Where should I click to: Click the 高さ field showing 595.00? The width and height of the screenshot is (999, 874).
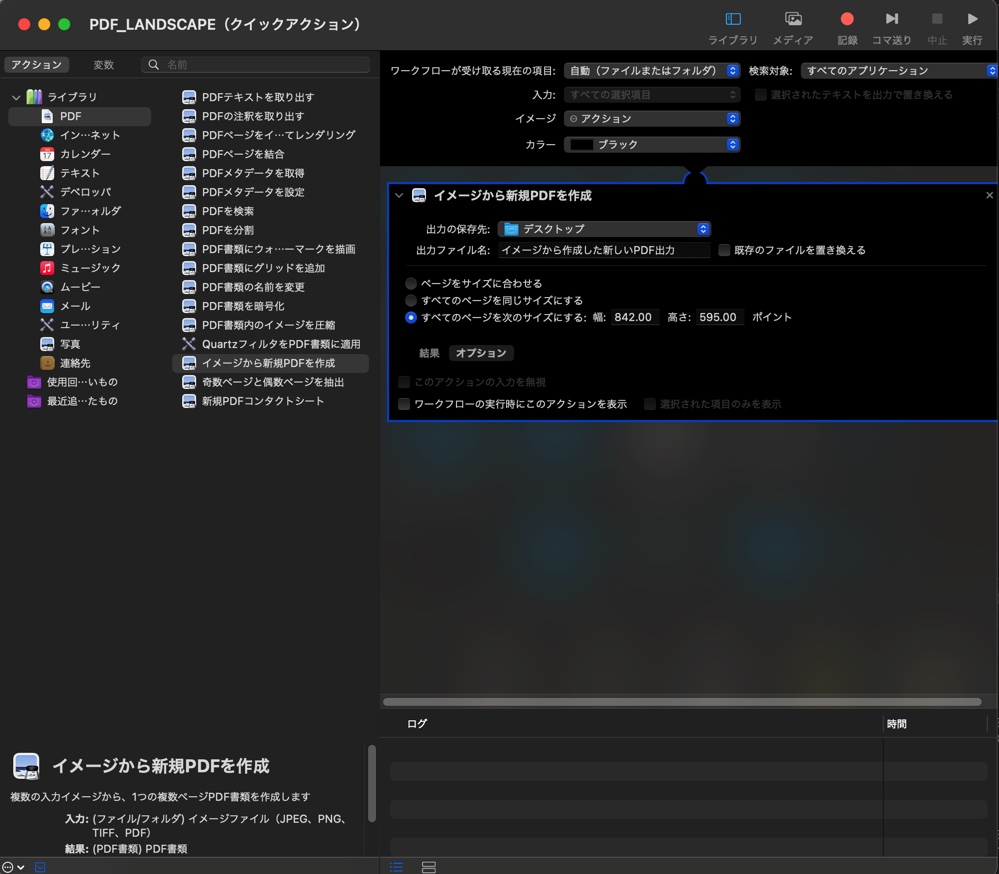[x=719, y=317]
